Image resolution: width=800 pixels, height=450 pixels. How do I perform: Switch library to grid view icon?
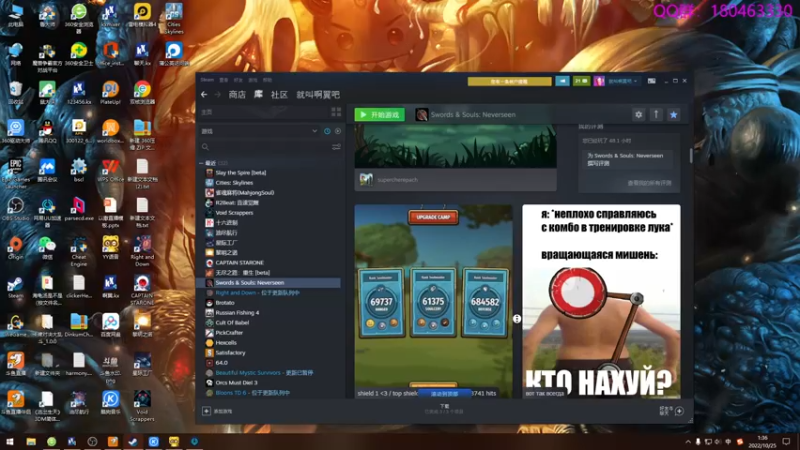pyautogui.click(x=336, y=112)
